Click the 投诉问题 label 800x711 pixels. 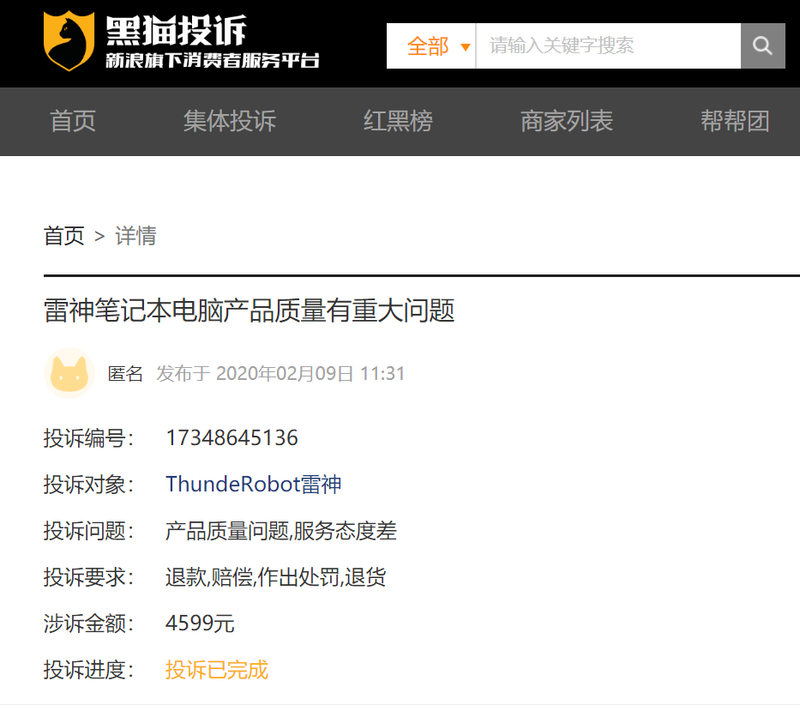pos(89,530)
